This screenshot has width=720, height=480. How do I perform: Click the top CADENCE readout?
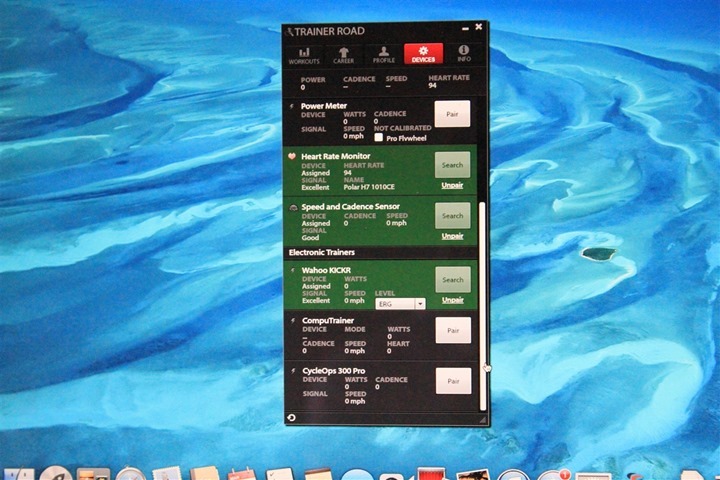coord(359,83)
